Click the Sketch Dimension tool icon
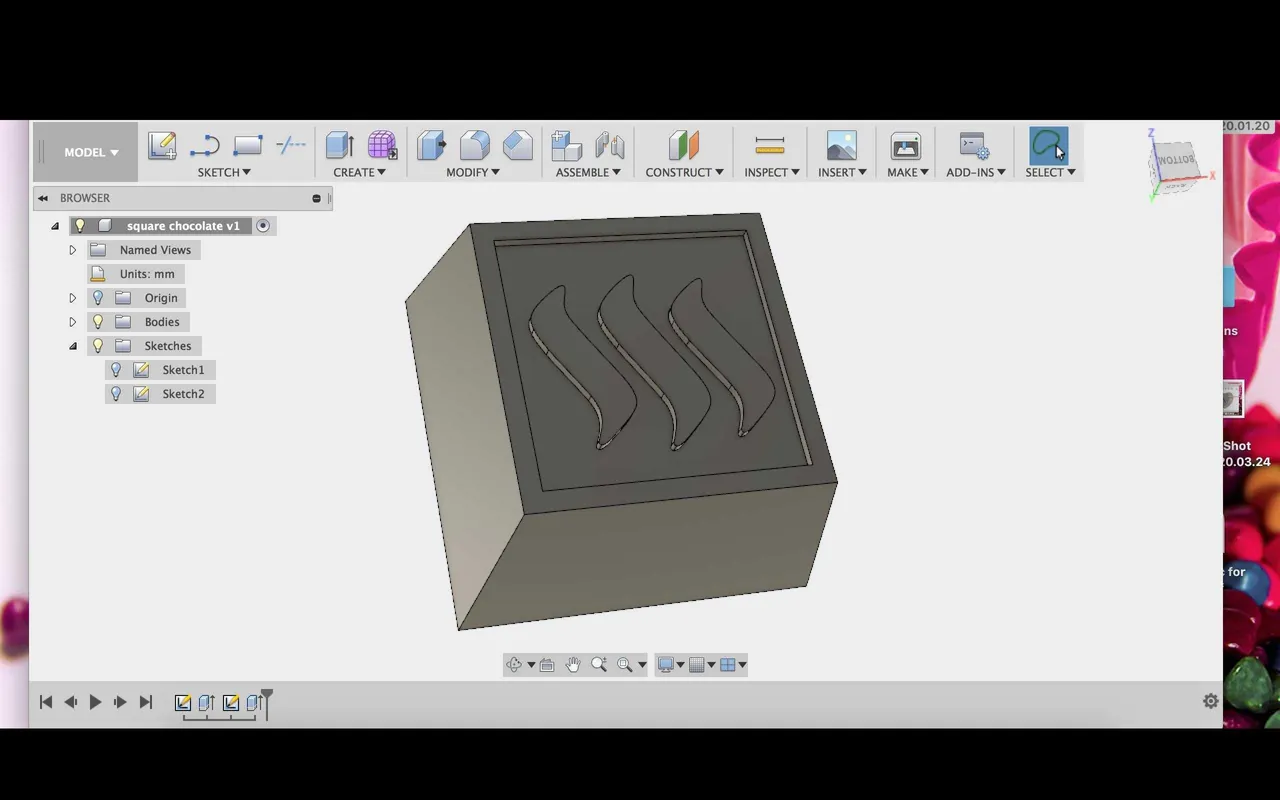The width and height of the screenshot is (1280, 800). click(290, 146)
